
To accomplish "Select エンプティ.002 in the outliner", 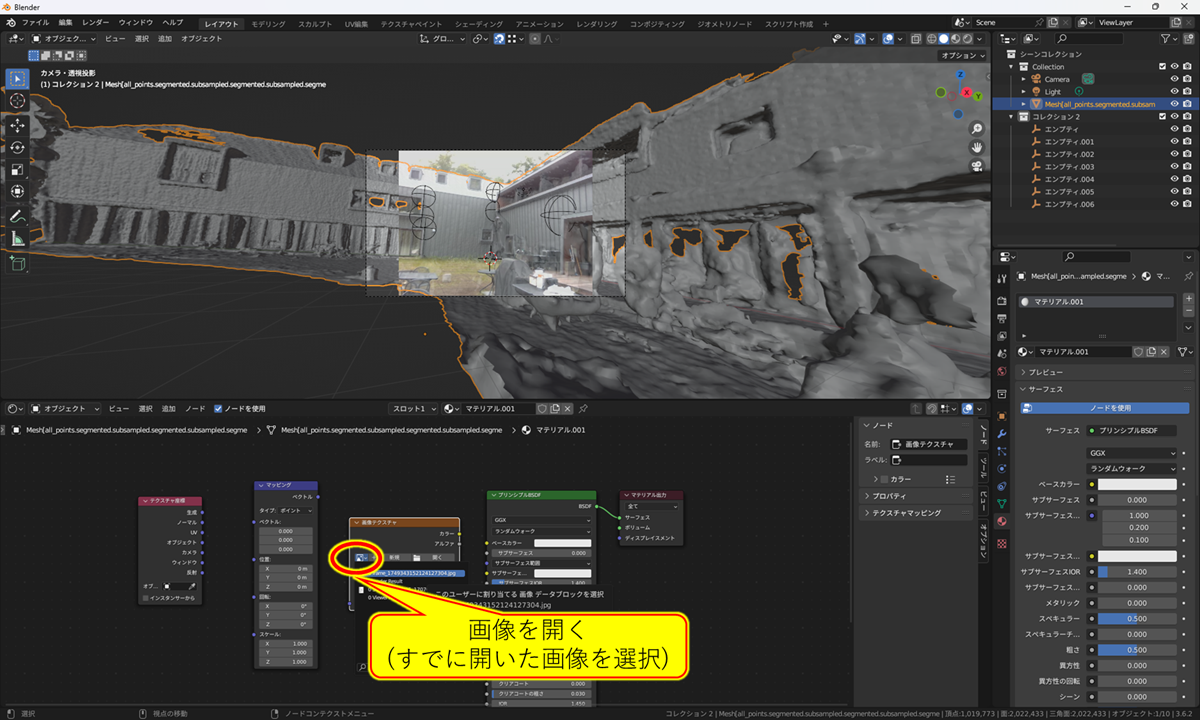I will pyautogui.click(x=1069, y=154).
